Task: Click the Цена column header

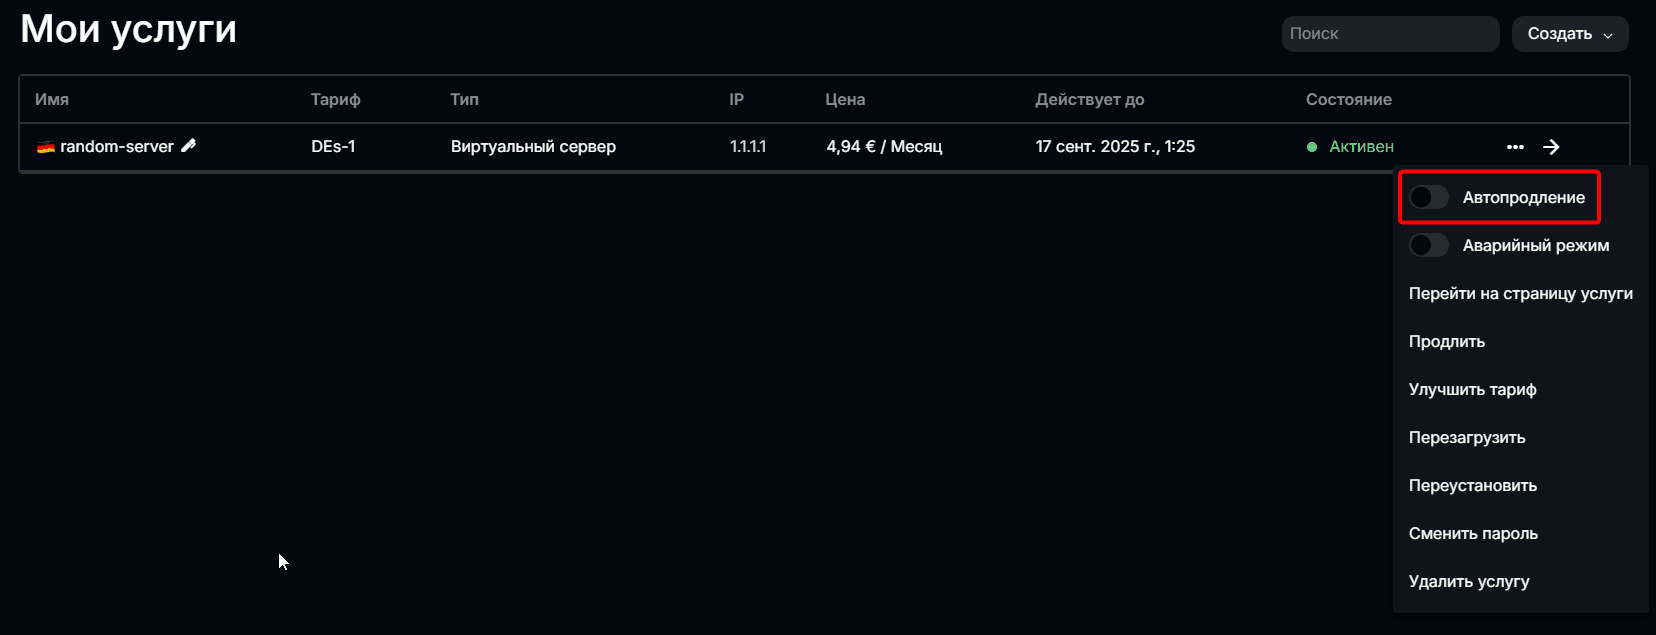Action: pyautogui.click(x=845, y=99)
